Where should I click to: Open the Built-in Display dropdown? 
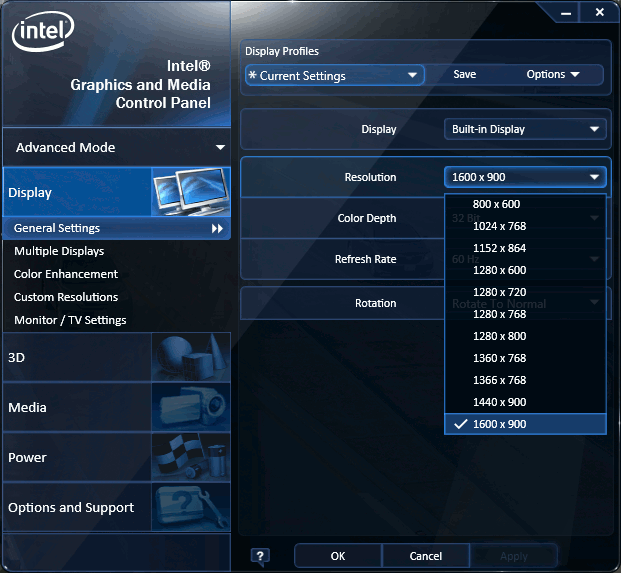click(525, 129)
